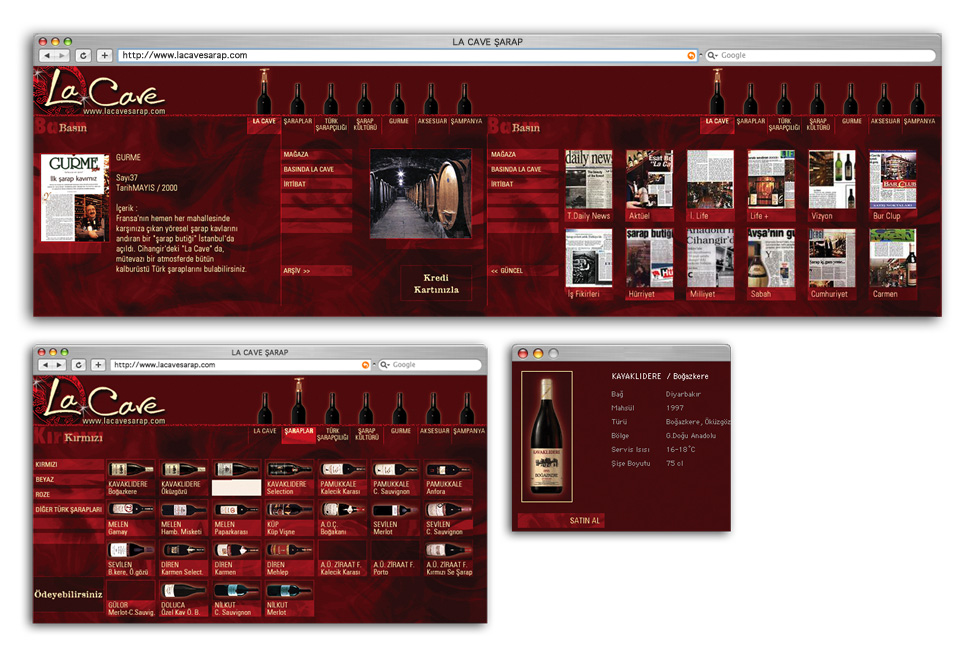Select BEYAZ in the wine category menu
975x650 pixels.
tap(68, 480)
